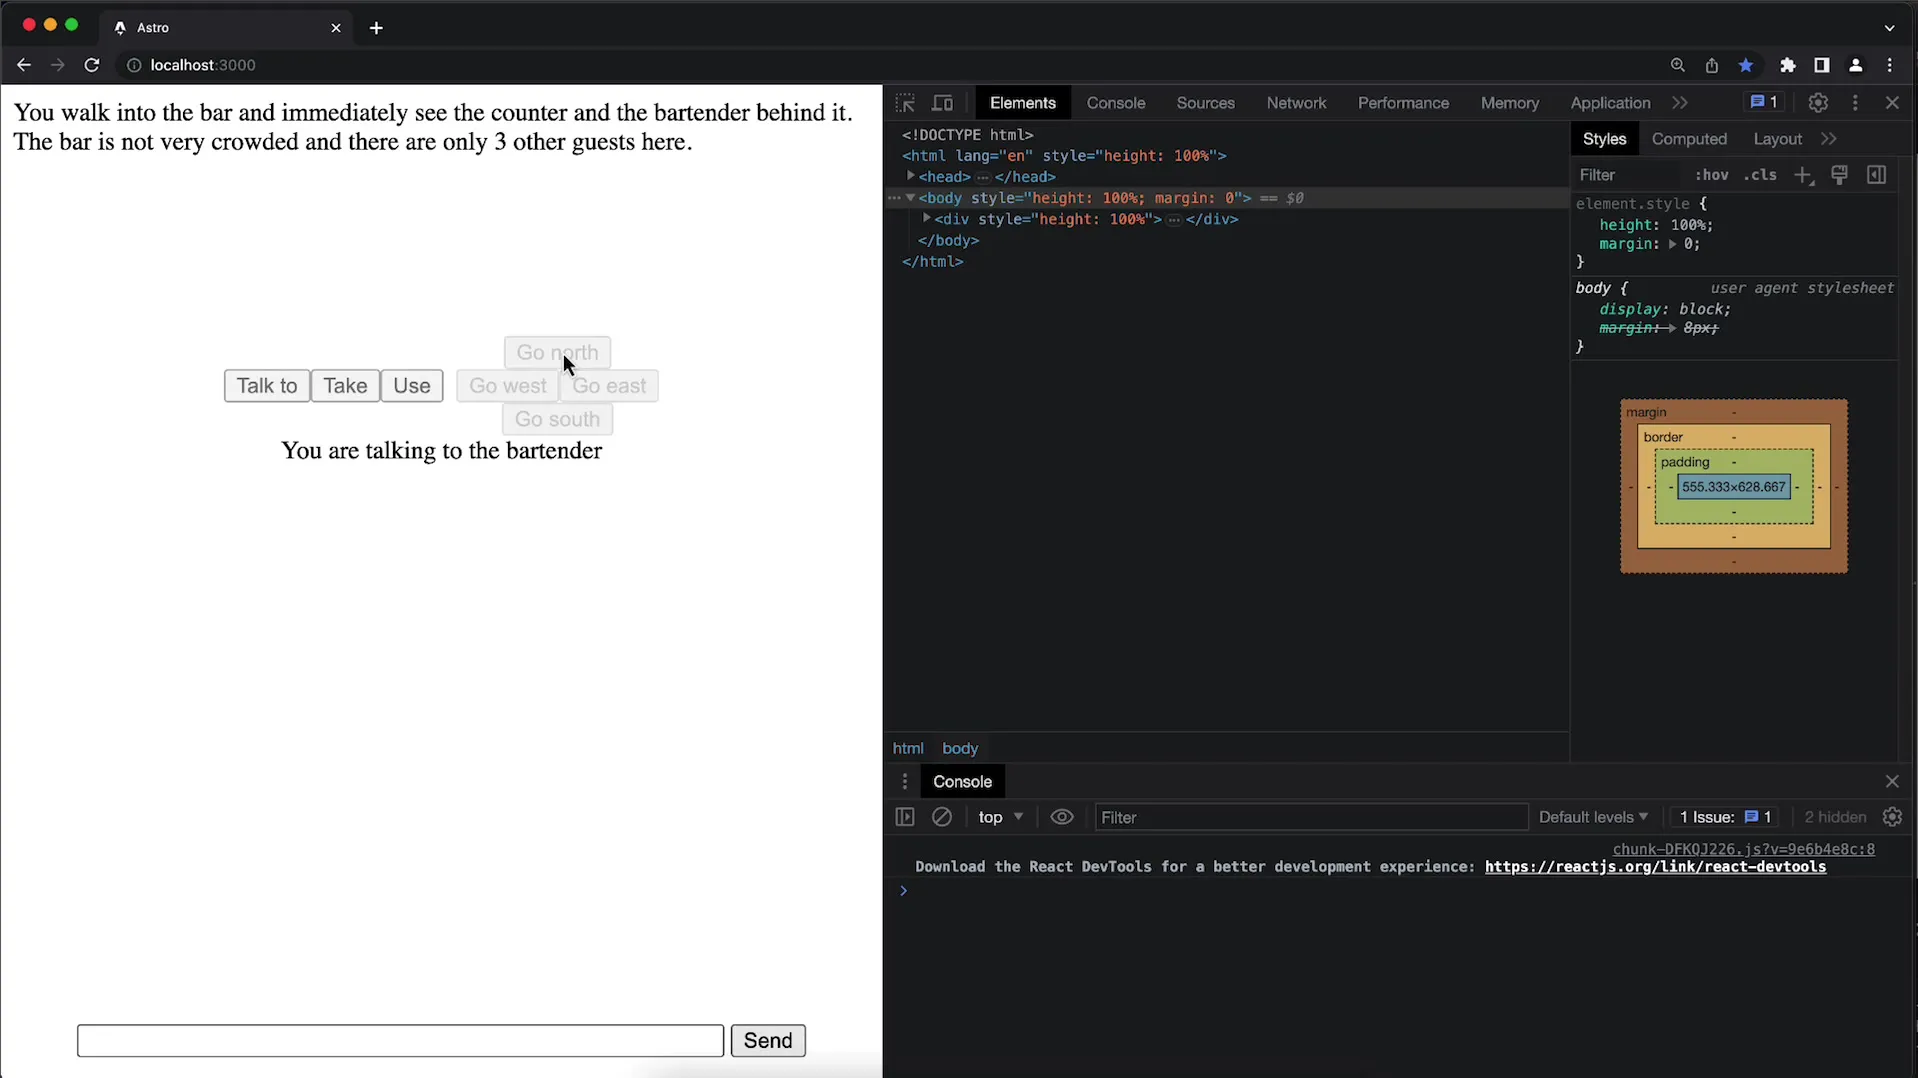Viewport: 1918px width, 1078px height.
Task: Collapse the body element node
Action: click(910, 198)
